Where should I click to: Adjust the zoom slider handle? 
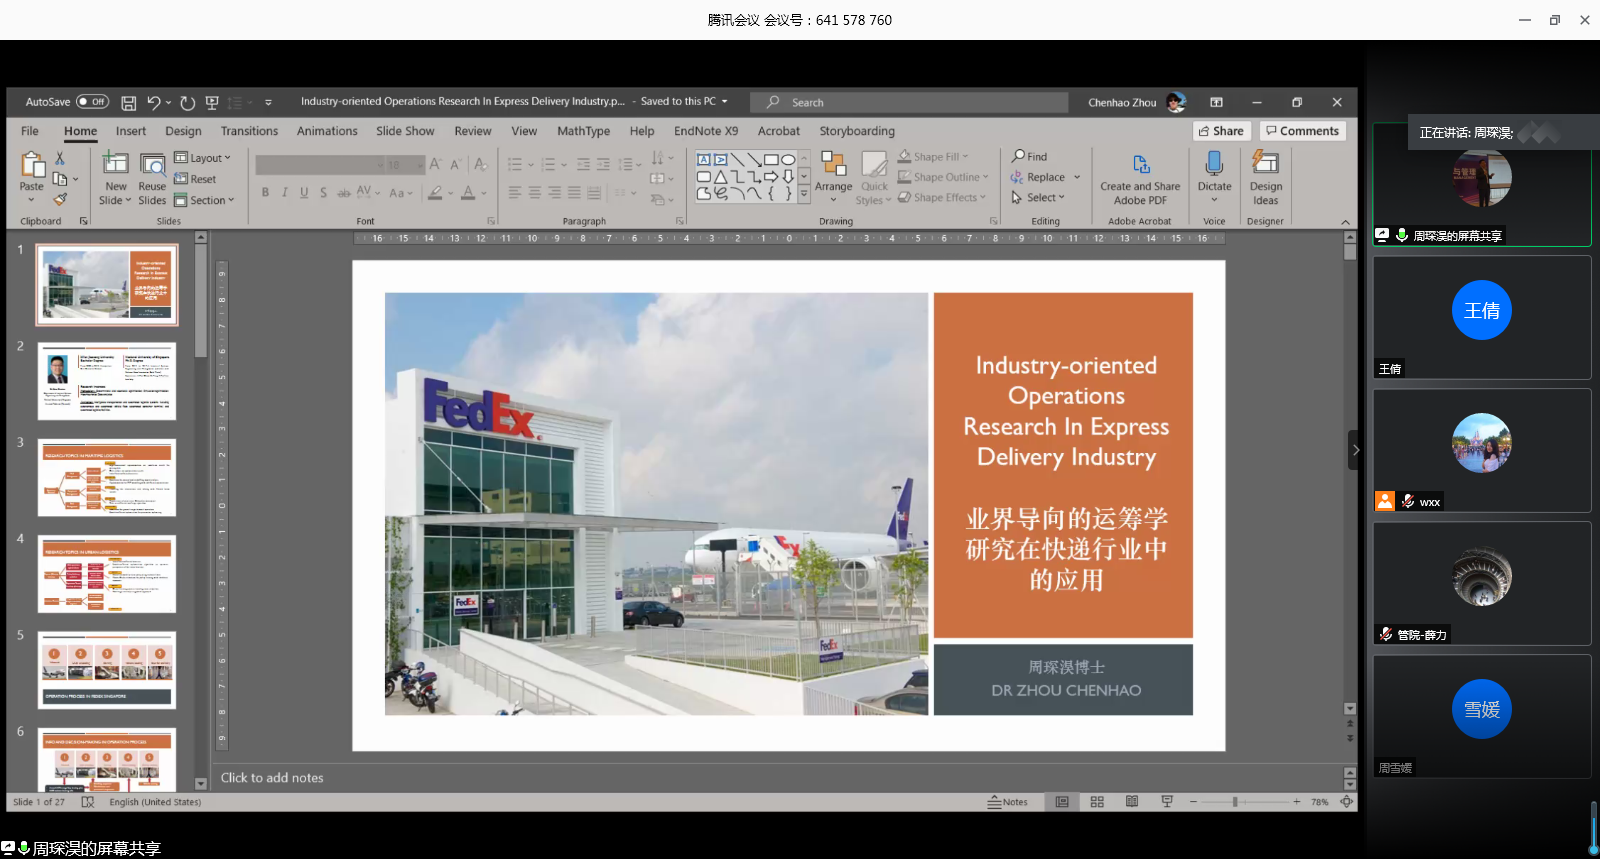point(1235,802)
